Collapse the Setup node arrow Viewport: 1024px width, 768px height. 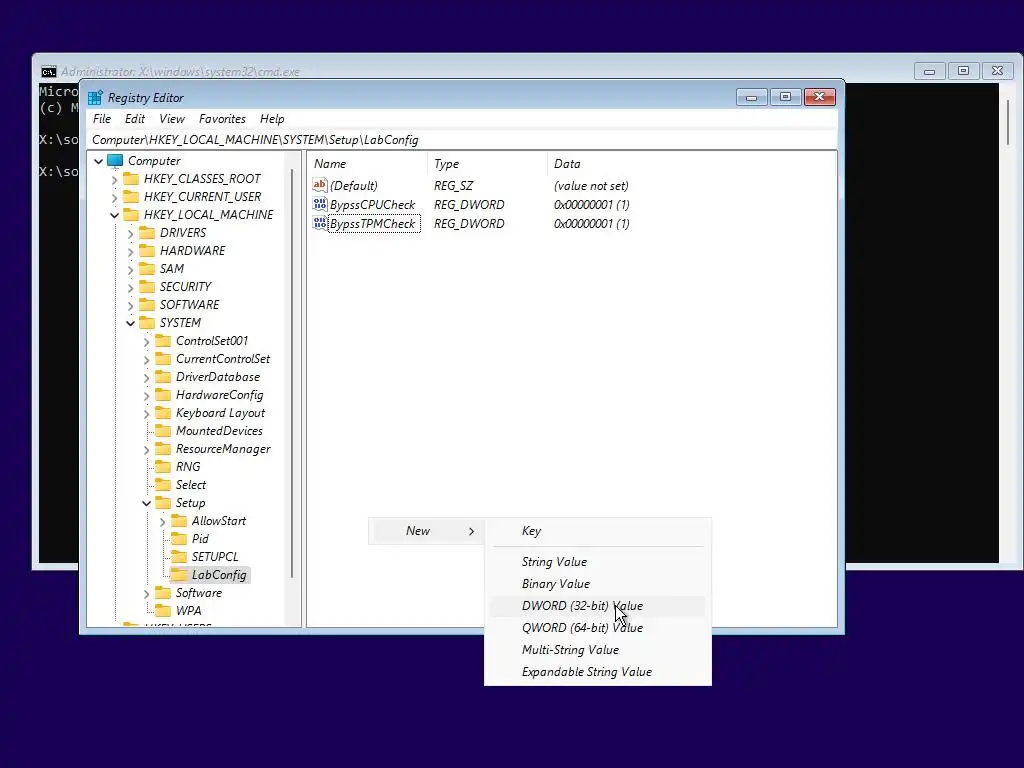146,503
